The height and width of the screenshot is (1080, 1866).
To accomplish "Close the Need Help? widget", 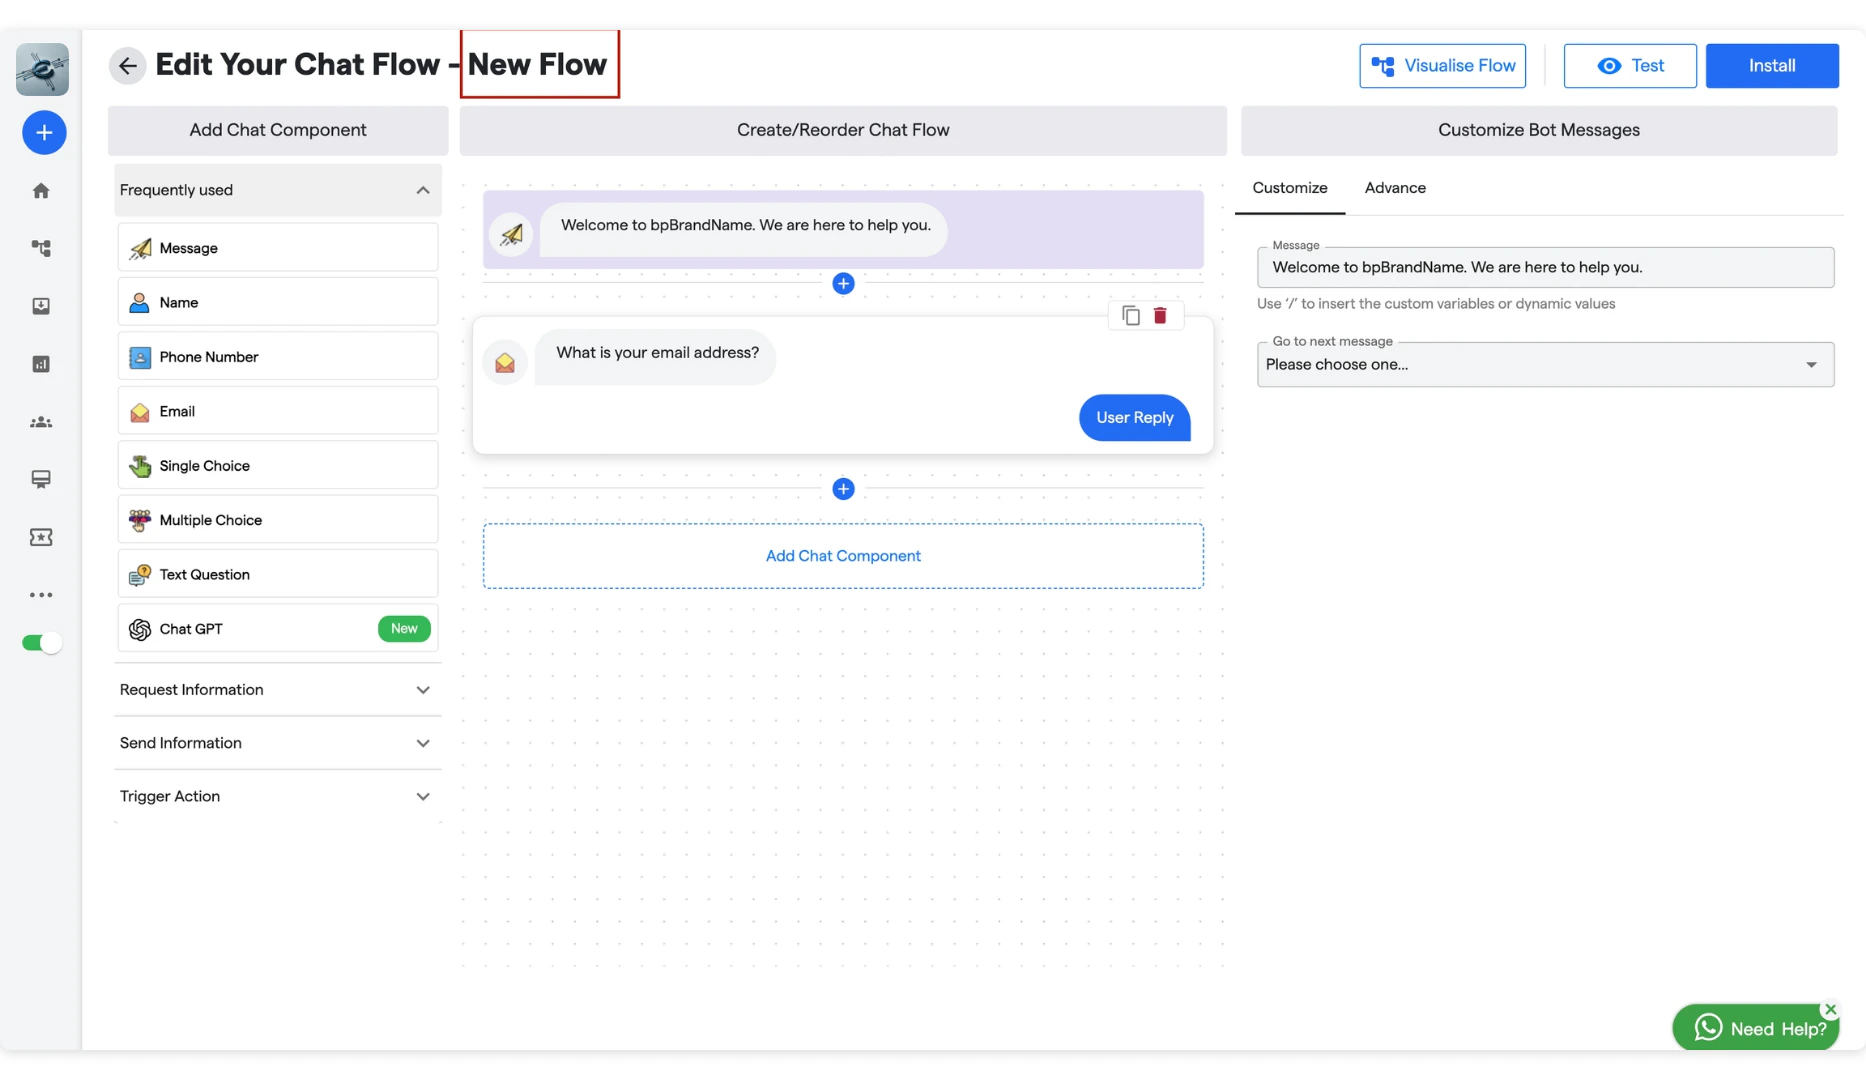I will pos(1830,1009).
